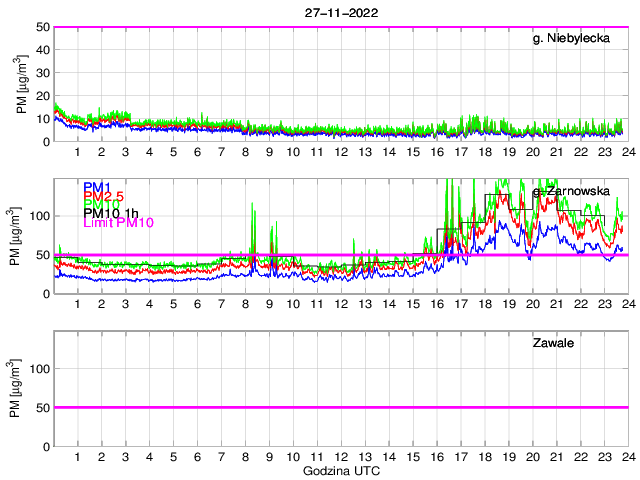Click the 100 y-axis tick of Zawale plot
Viewport: 640px width, 480px height.
click(39, 369)
